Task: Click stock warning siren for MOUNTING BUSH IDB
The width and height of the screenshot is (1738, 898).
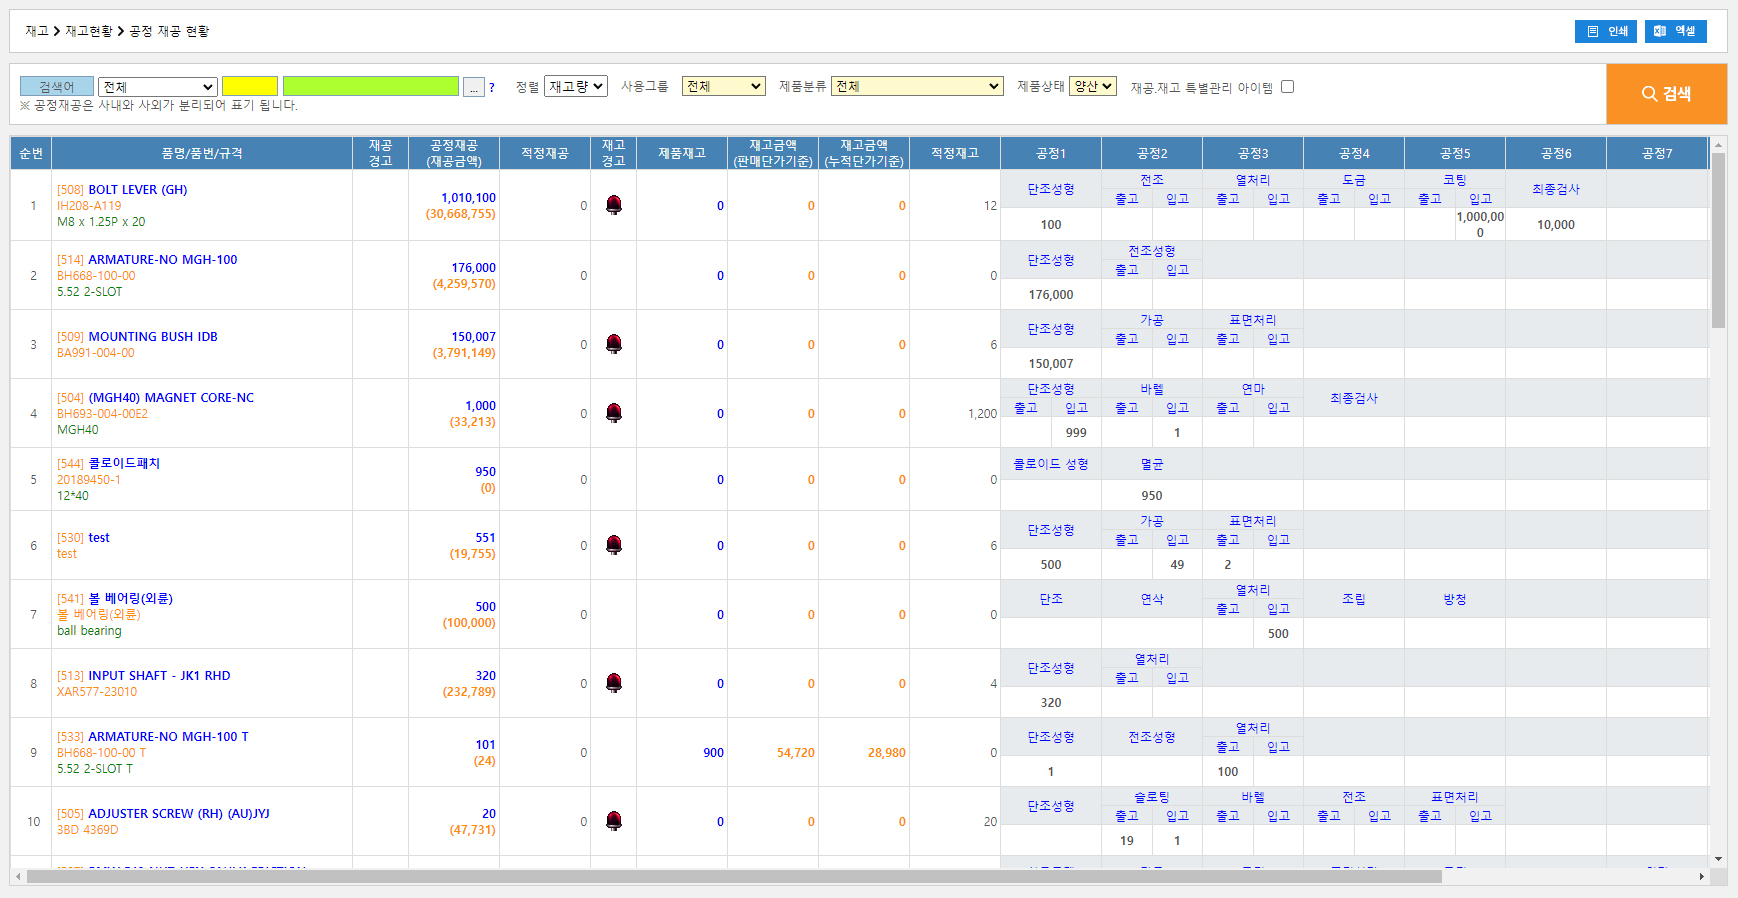Action: pyautogui.click(x=614, y=344)
